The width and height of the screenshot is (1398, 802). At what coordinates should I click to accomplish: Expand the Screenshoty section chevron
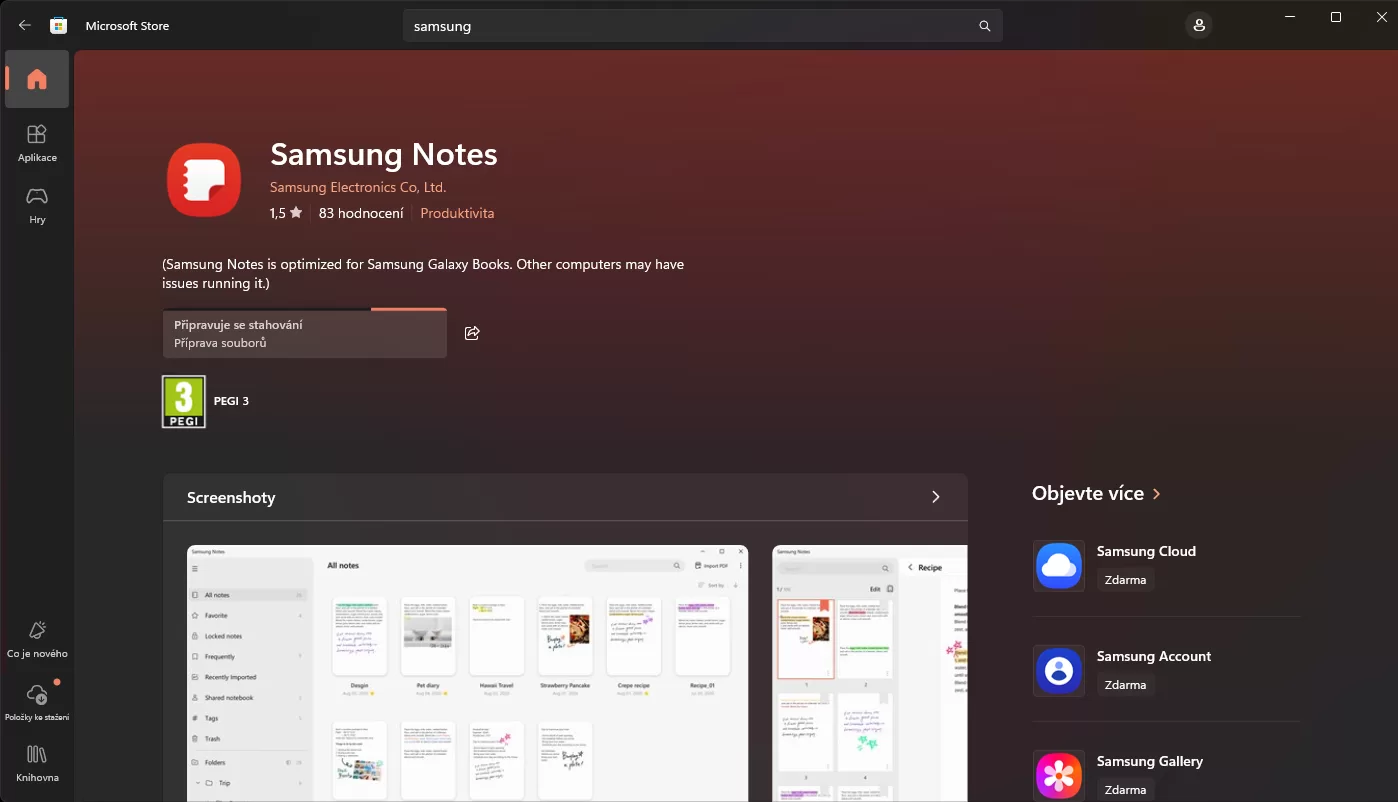point(935,497)
